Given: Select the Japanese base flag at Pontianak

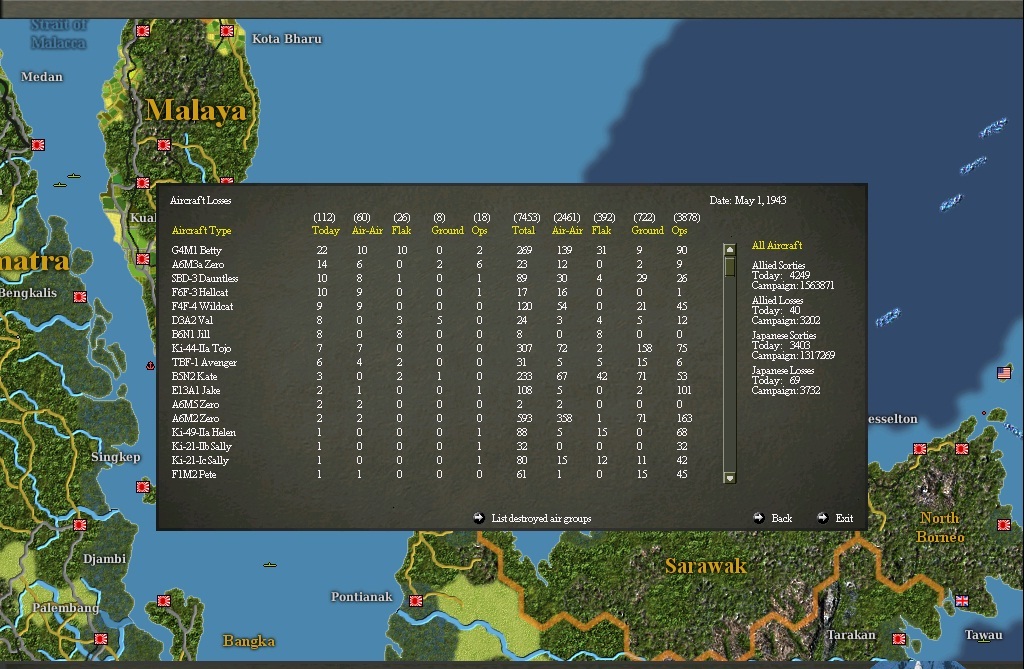Looking at the screenshot, I should tap(416, 600).
